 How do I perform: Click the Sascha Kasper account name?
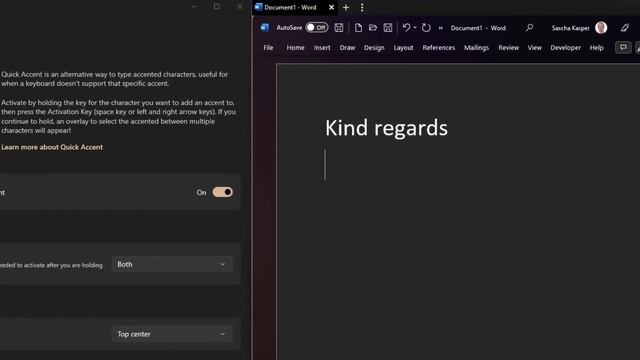pyautogui.click(x=570, y=28)
